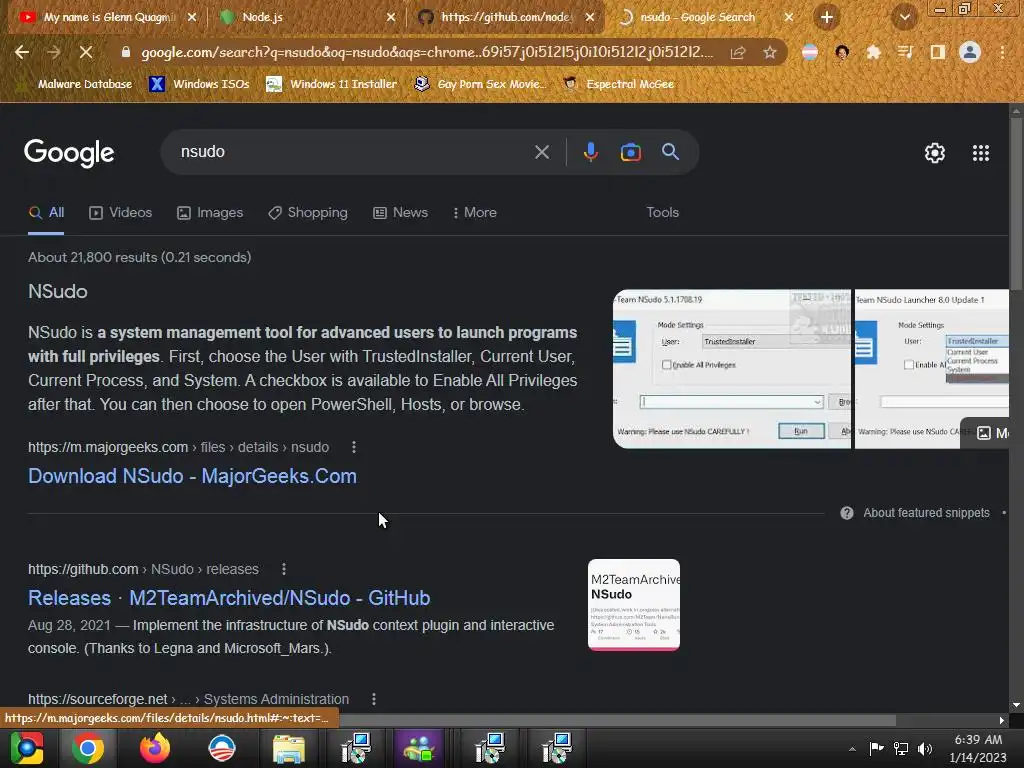Stop loading the page
The height and width of the screenshot is (768, 1024).
point(86,52)
